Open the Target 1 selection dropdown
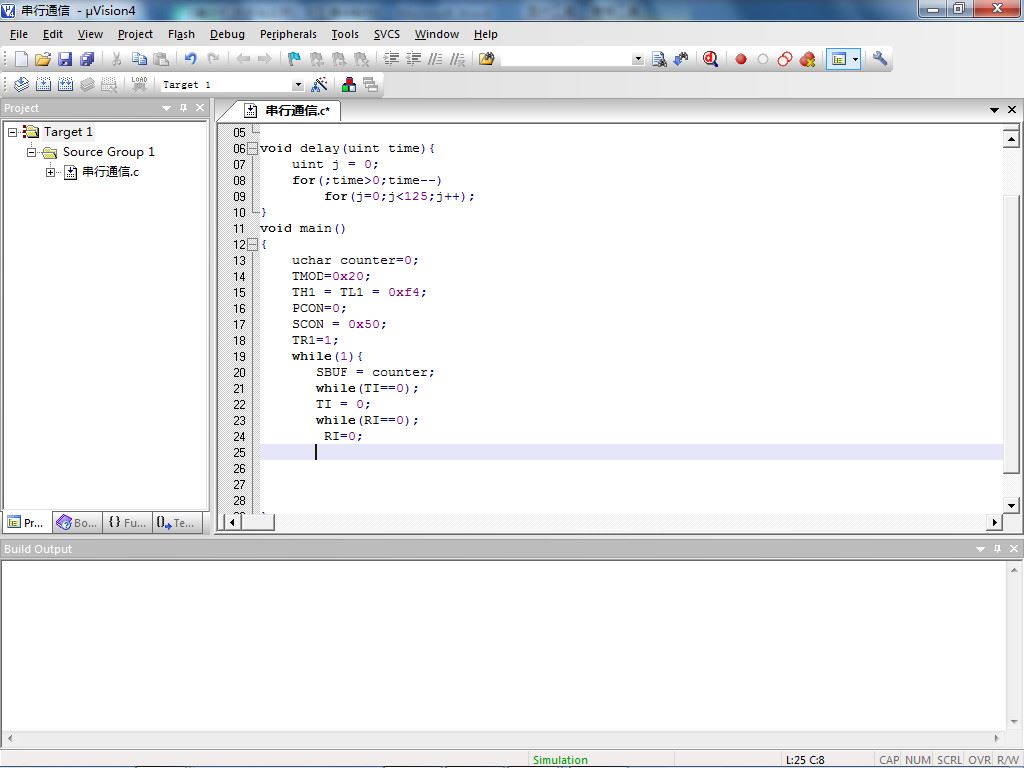The width and height of the screenshot is (1024, 768). coord(297,85)
